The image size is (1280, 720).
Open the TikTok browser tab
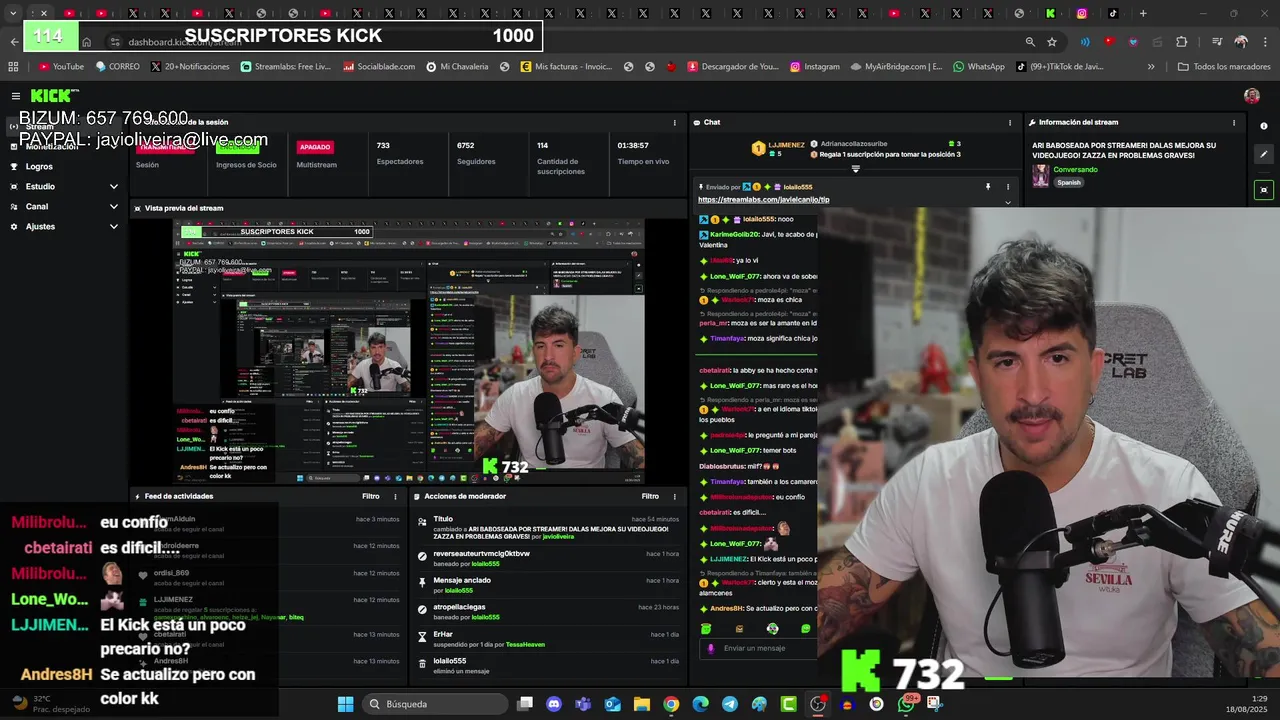pos(1113,14)
